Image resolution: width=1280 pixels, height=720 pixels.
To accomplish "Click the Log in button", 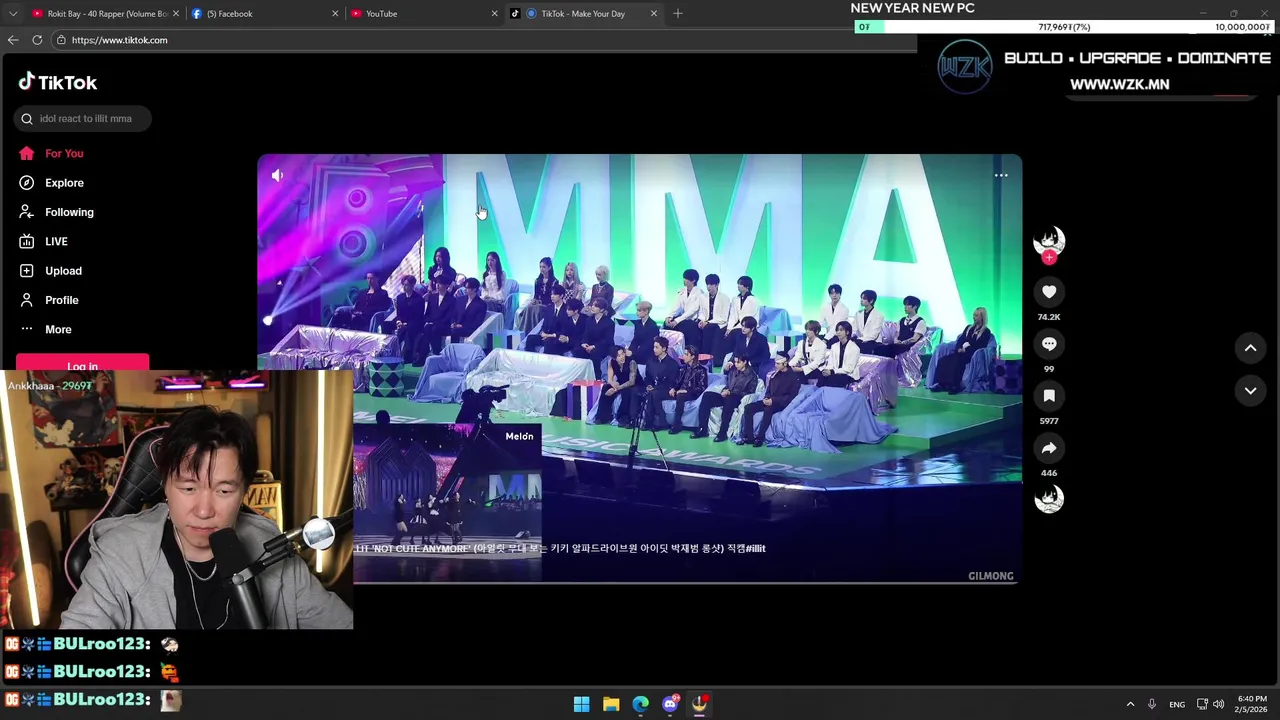I will pos(82,364).
